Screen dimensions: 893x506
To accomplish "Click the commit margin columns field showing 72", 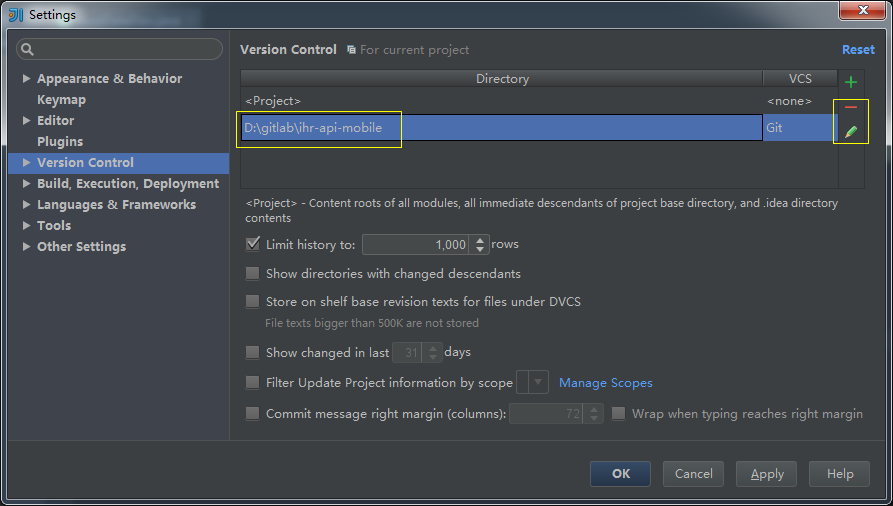I will click(547, 414).
